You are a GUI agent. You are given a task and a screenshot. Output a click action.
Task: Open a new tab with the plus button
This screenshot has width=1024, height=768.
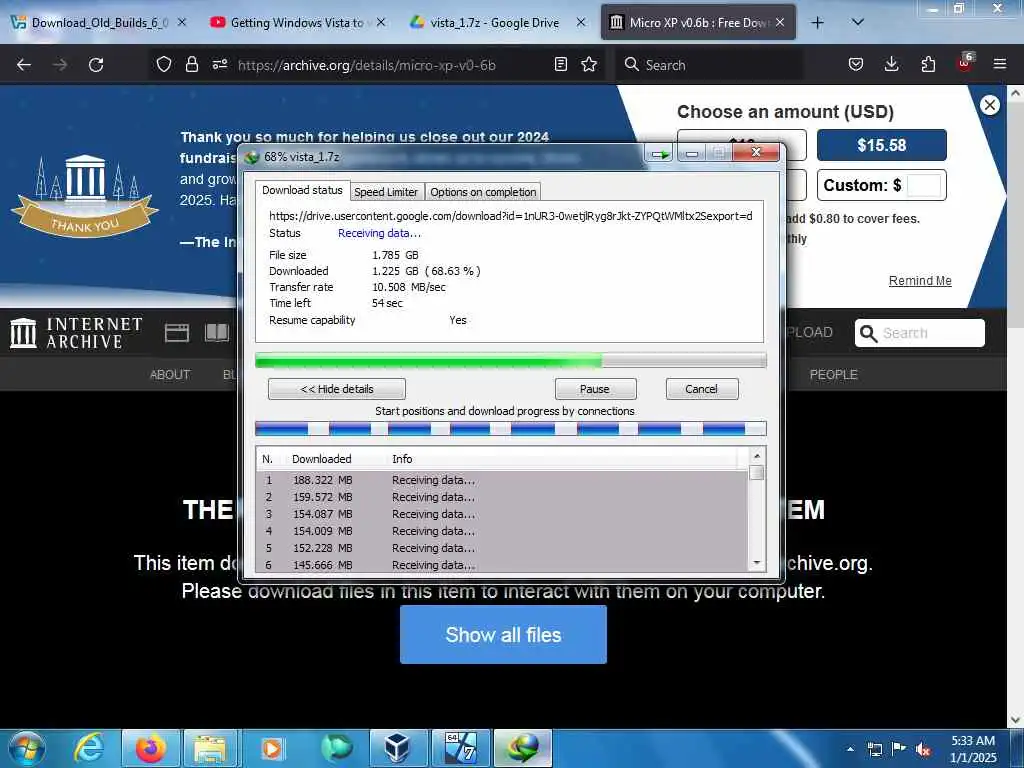point(817,23)
